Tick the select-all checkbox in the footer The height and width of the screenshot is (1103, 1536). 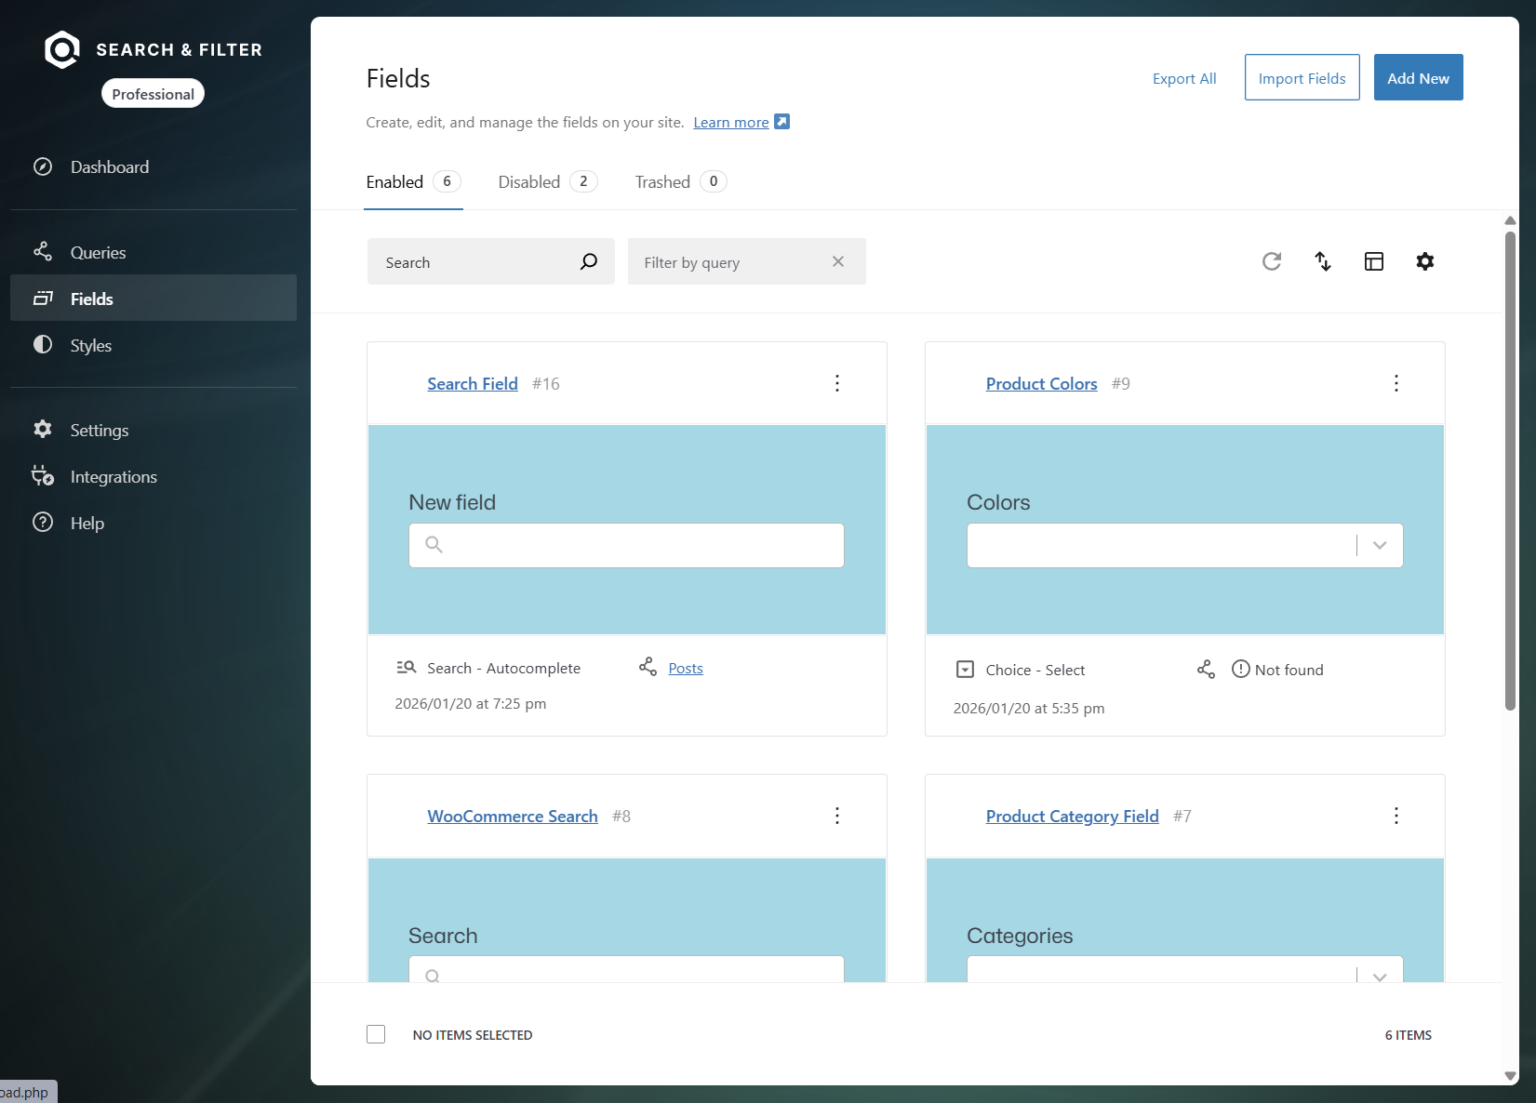click(x=376, y=1034)
